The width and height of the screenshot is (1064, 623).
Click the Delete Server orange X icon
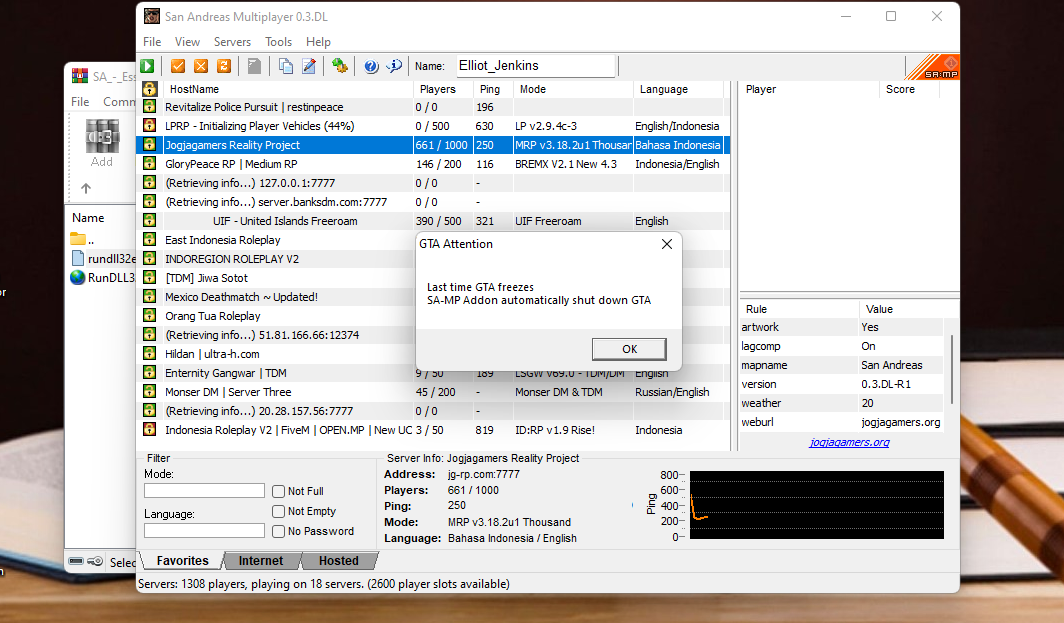click(201, 66)
